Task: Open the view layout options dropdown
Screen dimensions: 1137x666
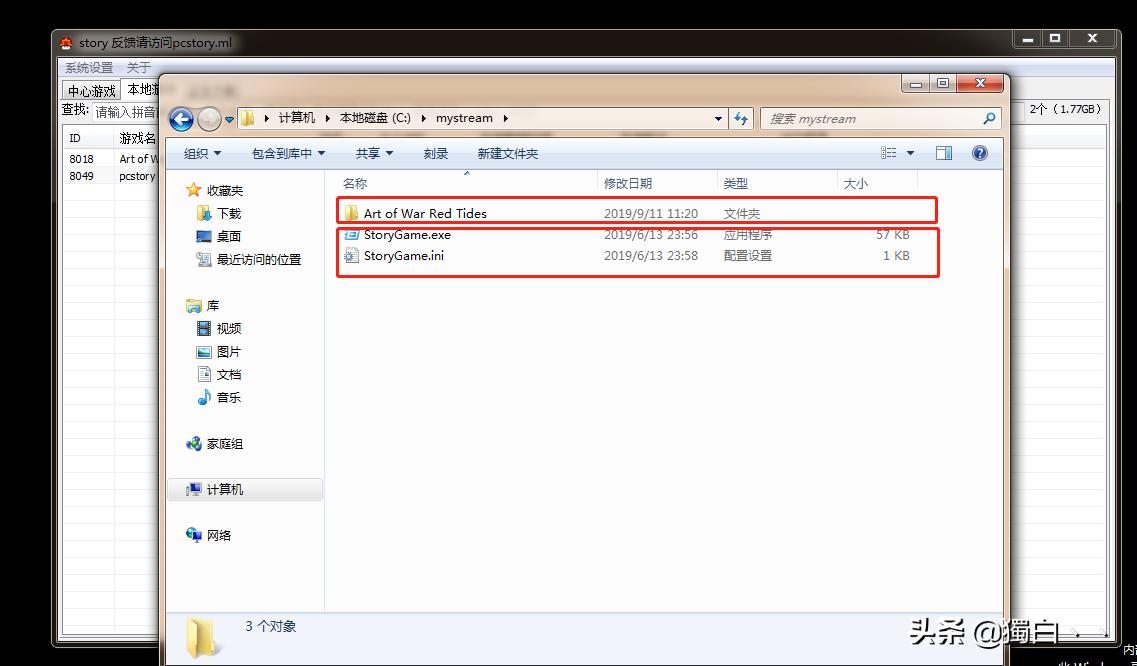Action: click(895, 152)
